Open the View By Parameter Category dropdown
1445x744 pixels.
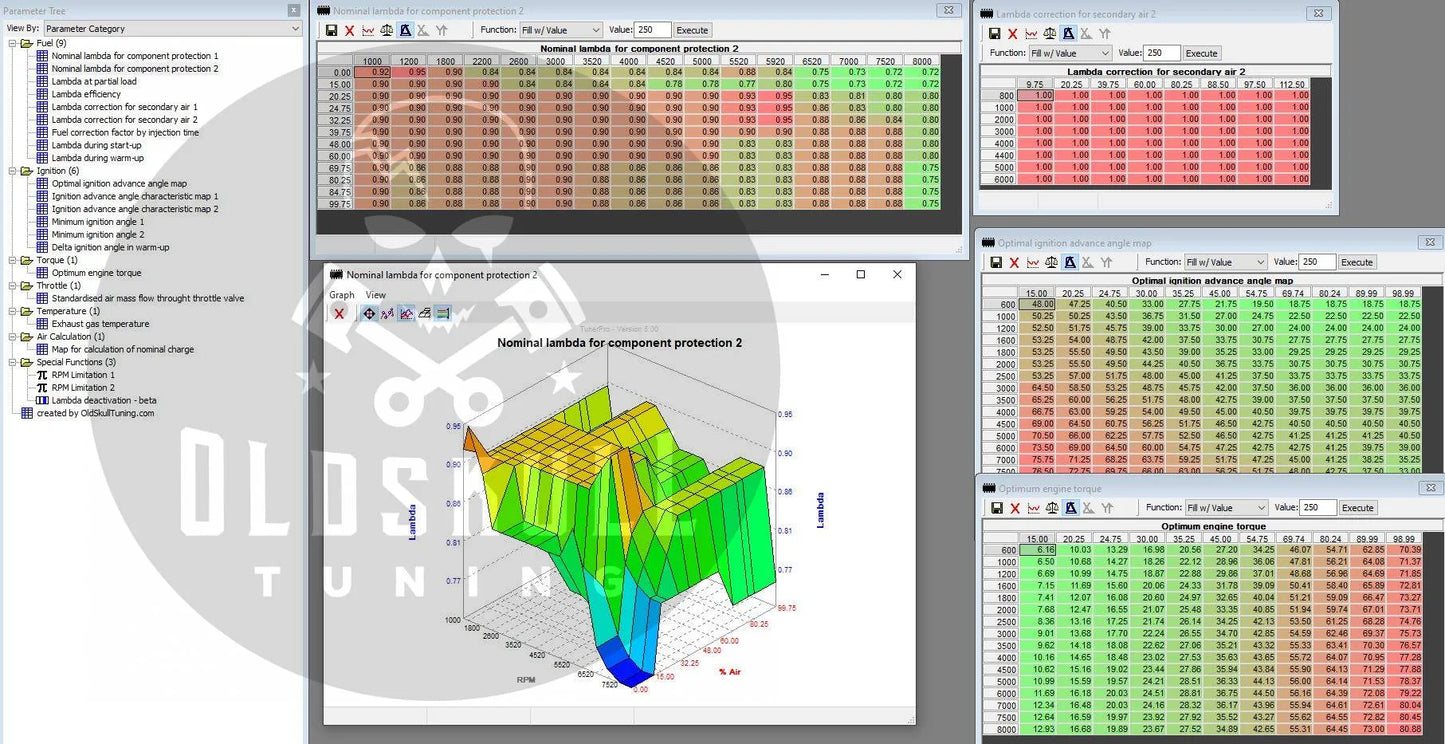[172, 29]
